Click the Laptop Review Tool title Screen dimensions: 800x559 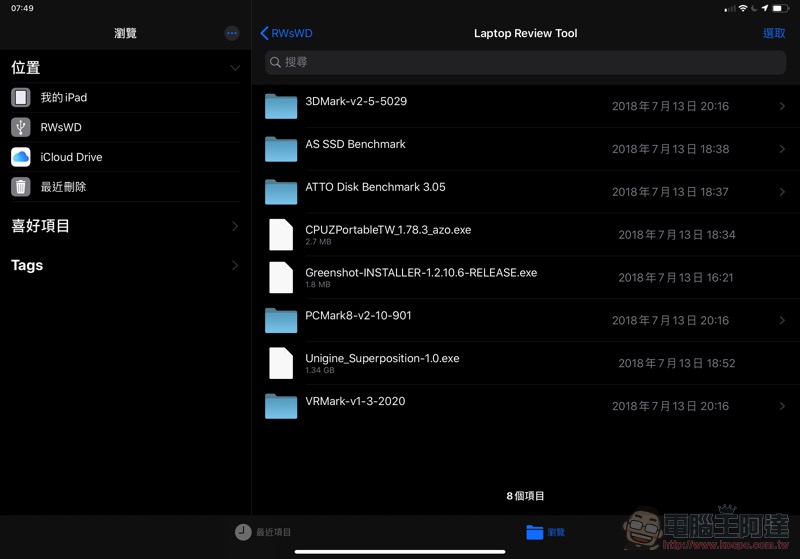click(x=526, y=33)
